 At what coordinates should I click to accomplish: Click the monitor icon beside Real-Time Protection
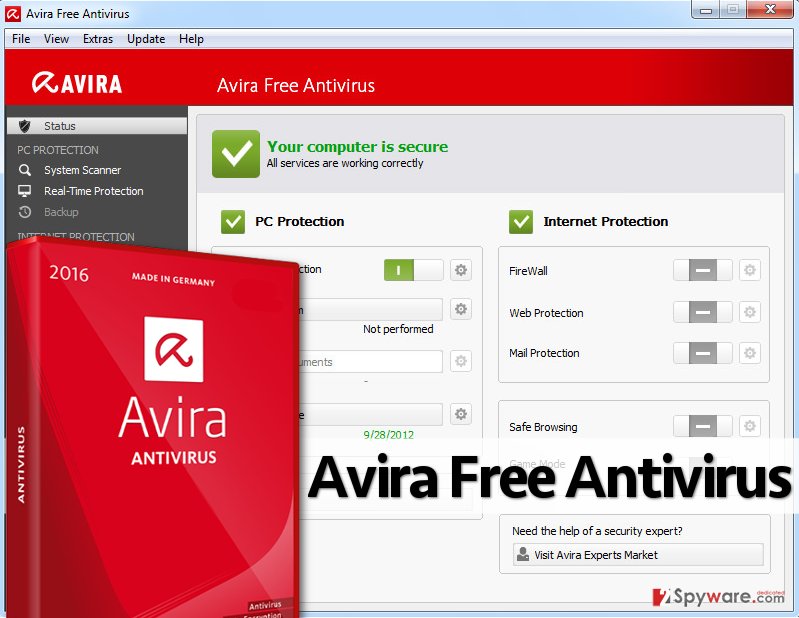tap(24, 191)
